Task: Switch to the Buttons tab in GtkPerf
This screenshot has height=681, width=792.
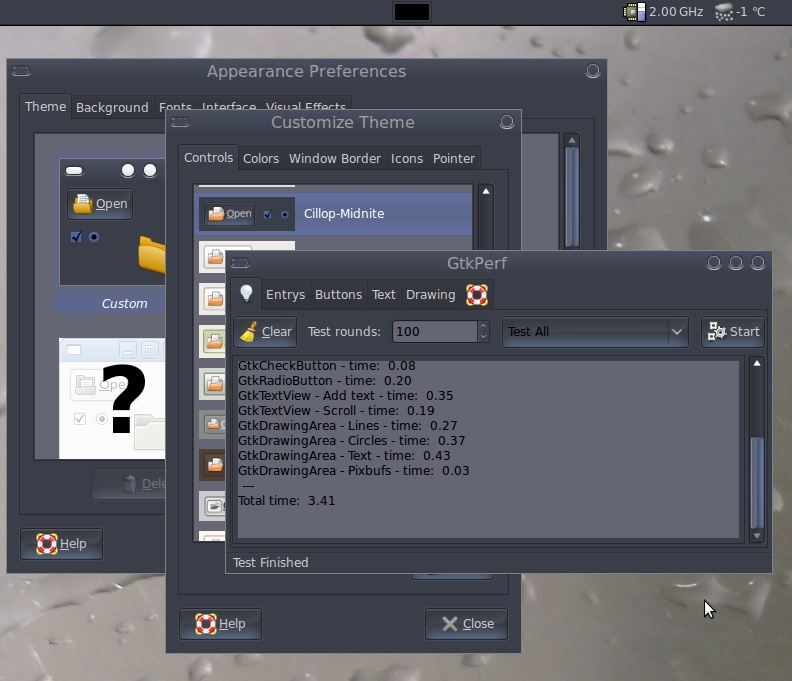Action: pyautogui.click(x=338, y=295)
